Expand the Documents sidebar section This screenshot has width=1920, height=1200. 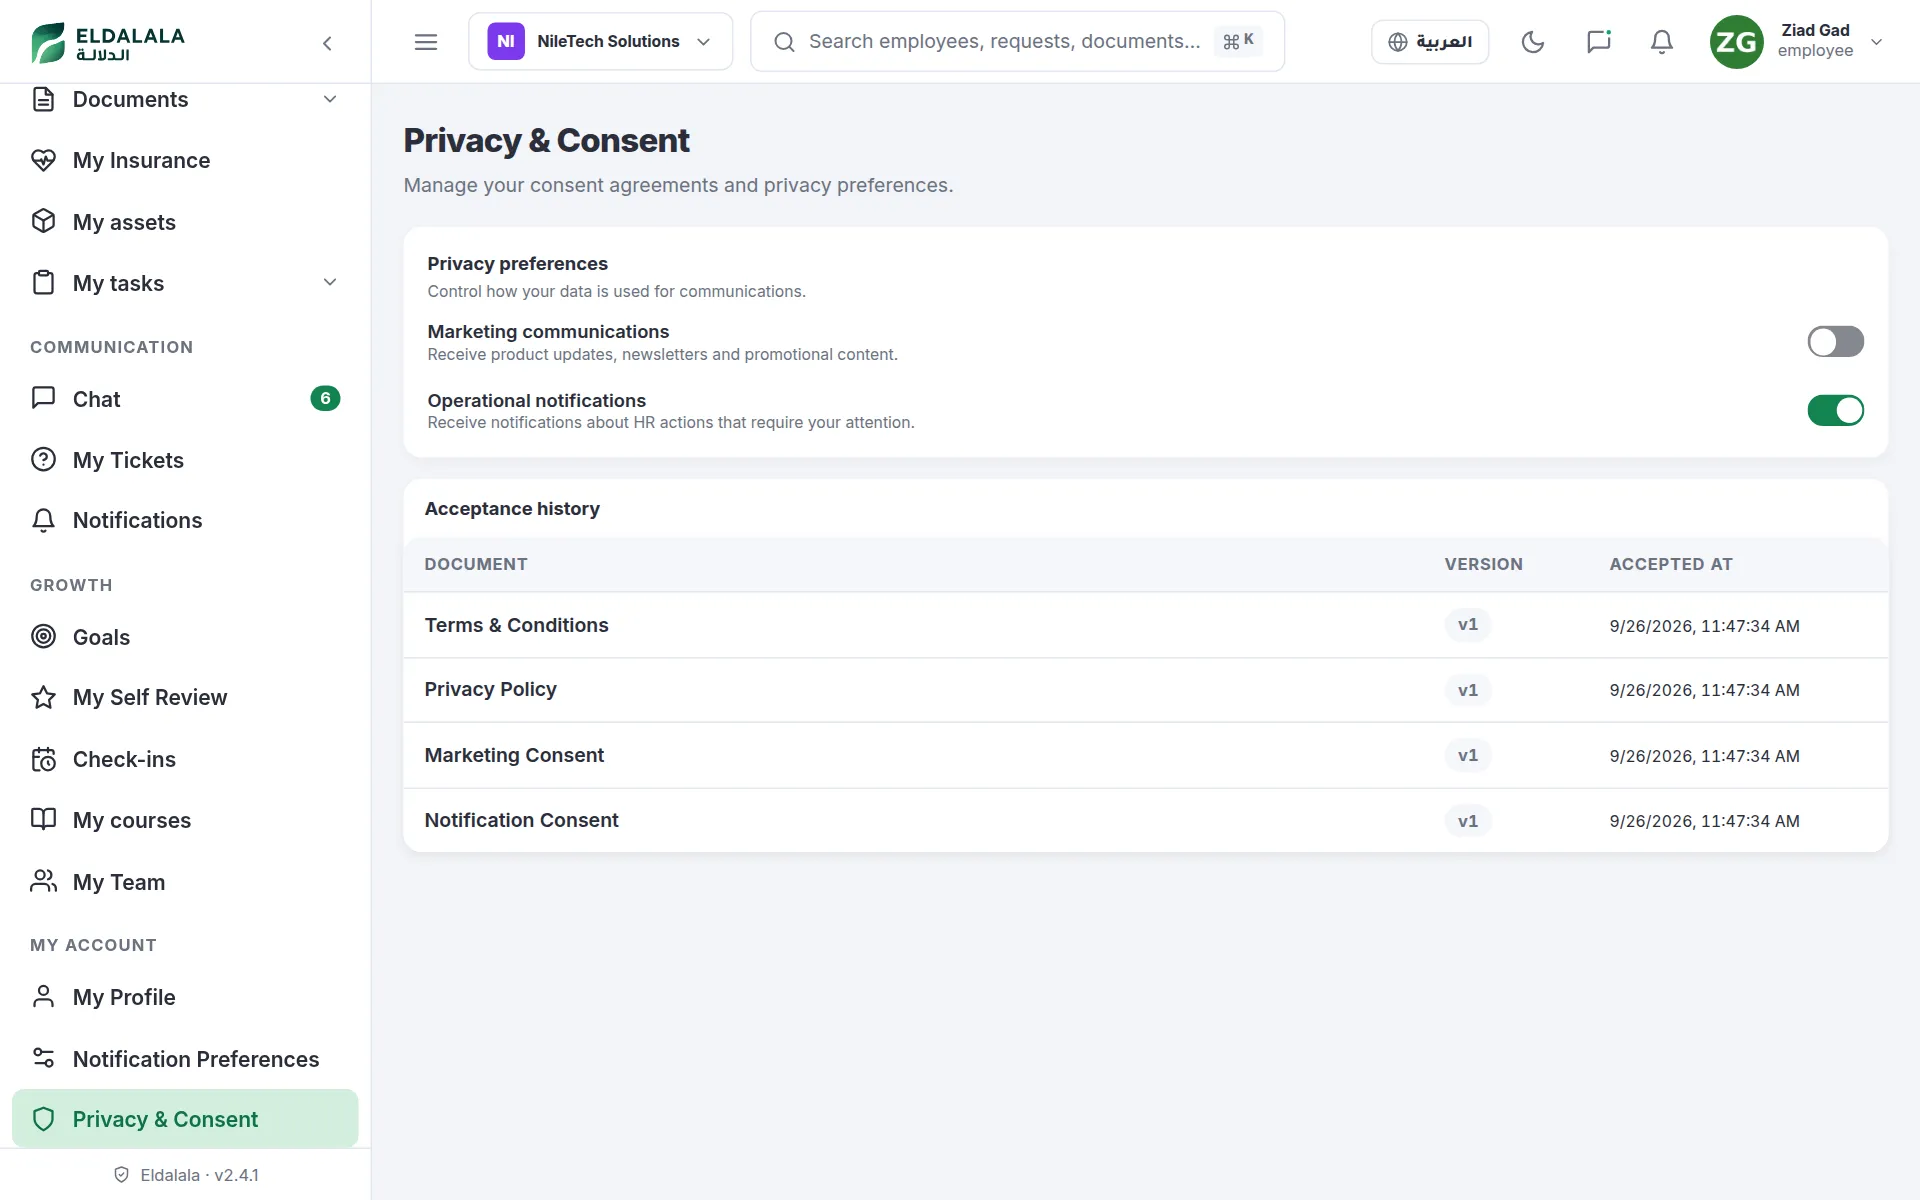click(x=185, y=99)
